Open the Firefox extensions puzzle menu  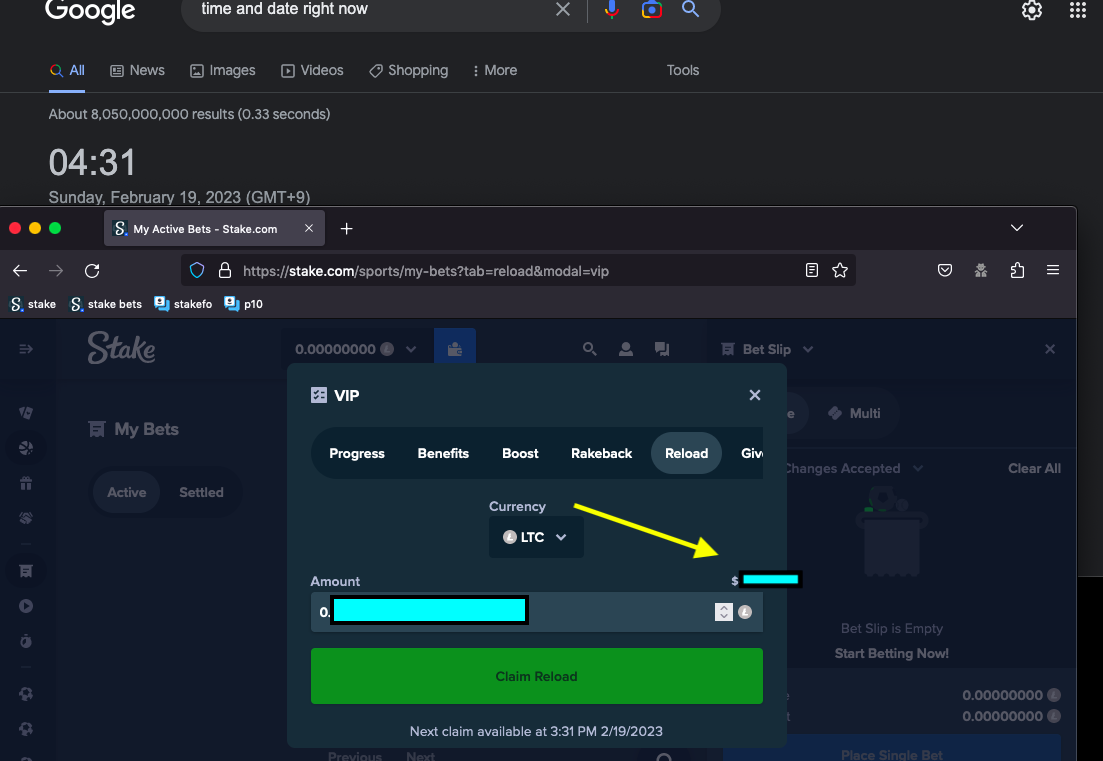[1017, 270]
